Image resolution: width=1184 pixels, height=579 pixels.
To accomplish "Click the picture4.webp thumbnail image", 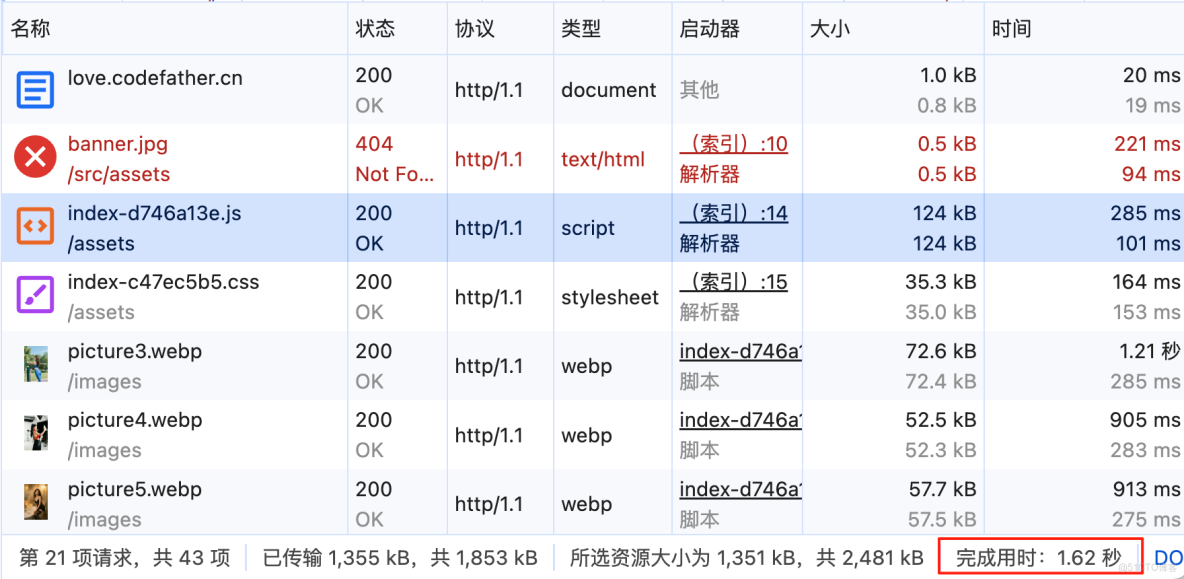I will (35, 433).
